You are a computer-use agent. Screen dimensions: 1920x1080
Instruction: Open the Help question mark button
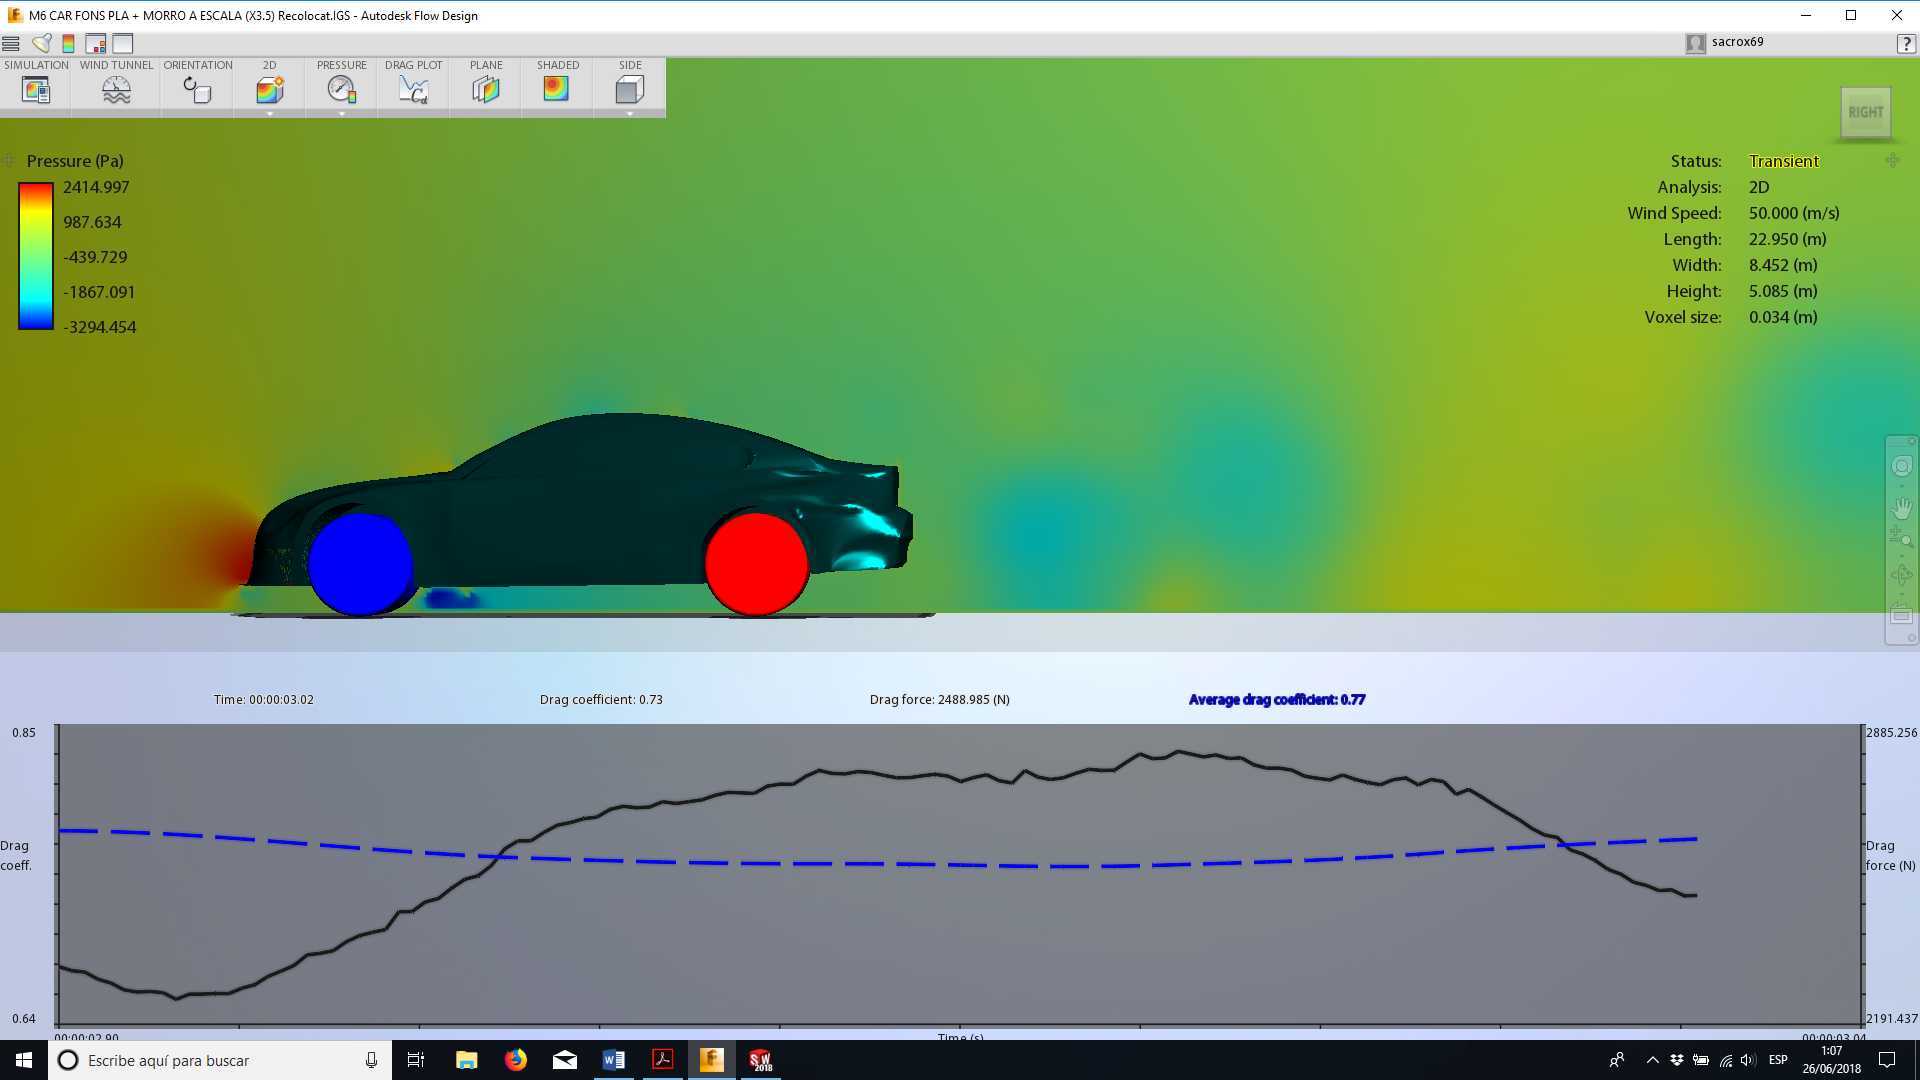1906,43
